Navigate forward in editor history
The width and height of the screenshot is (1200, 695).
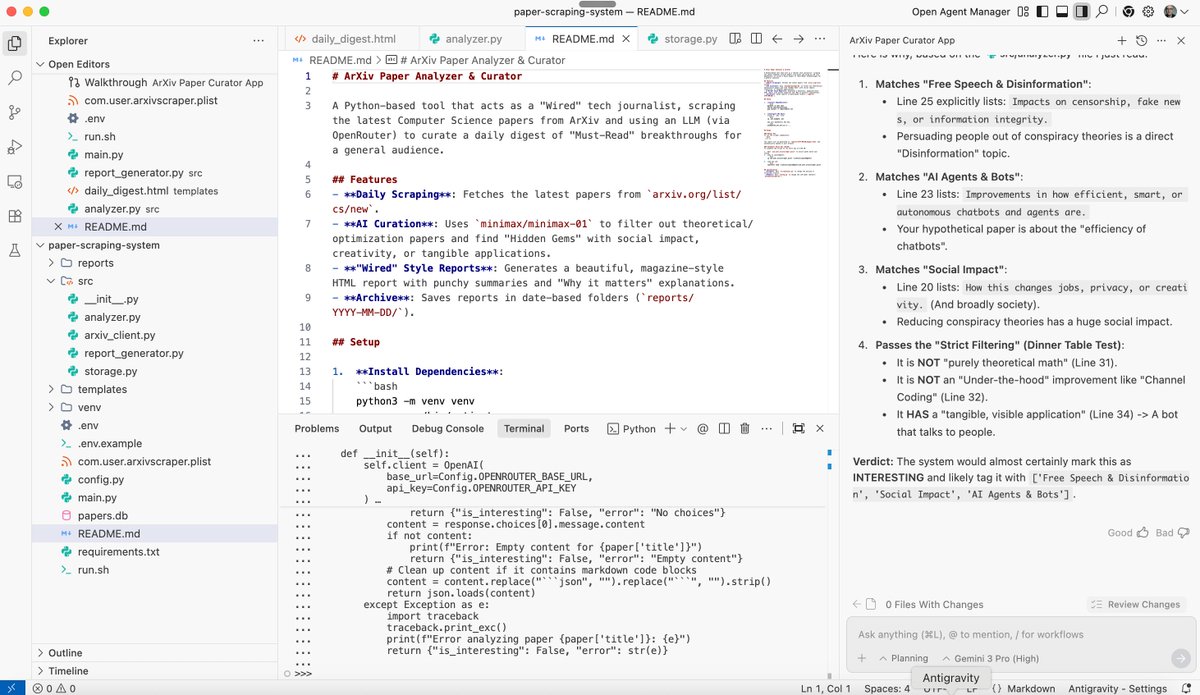798,39
